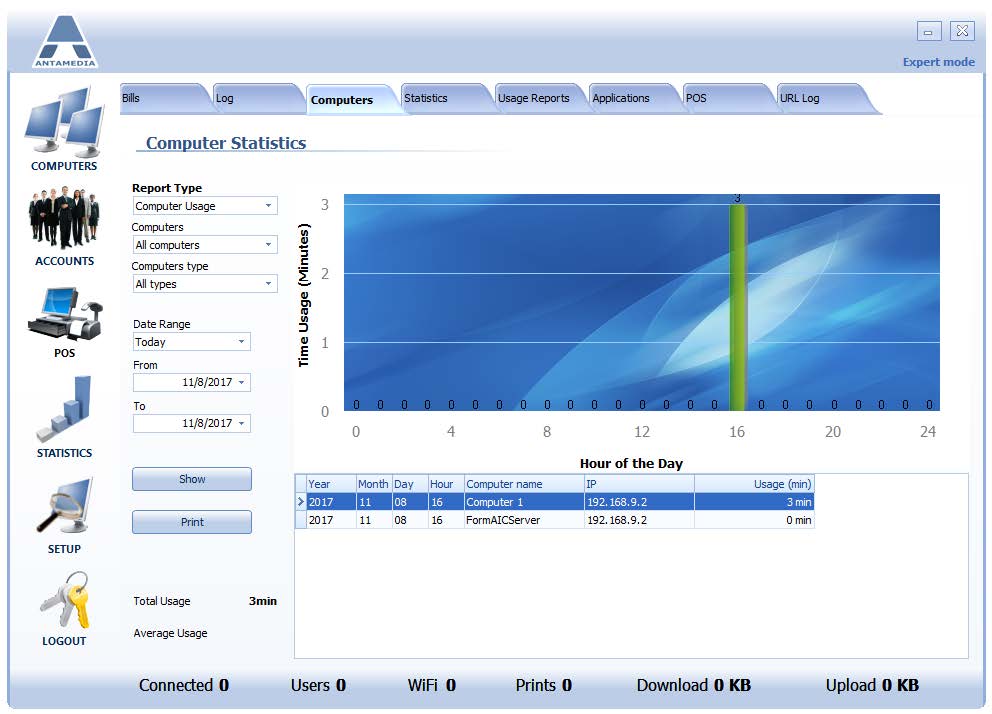
Task: Click the WiFi 0 status entry
Action: coord(431,686)
